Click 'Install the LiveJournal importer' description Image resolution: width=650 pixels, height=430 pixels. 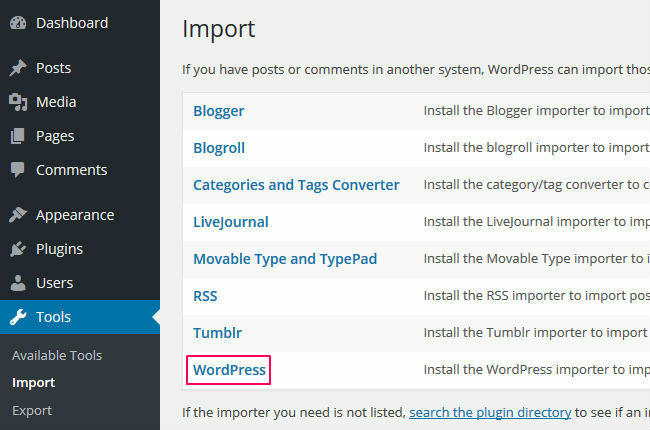click(x=537, y=222)
